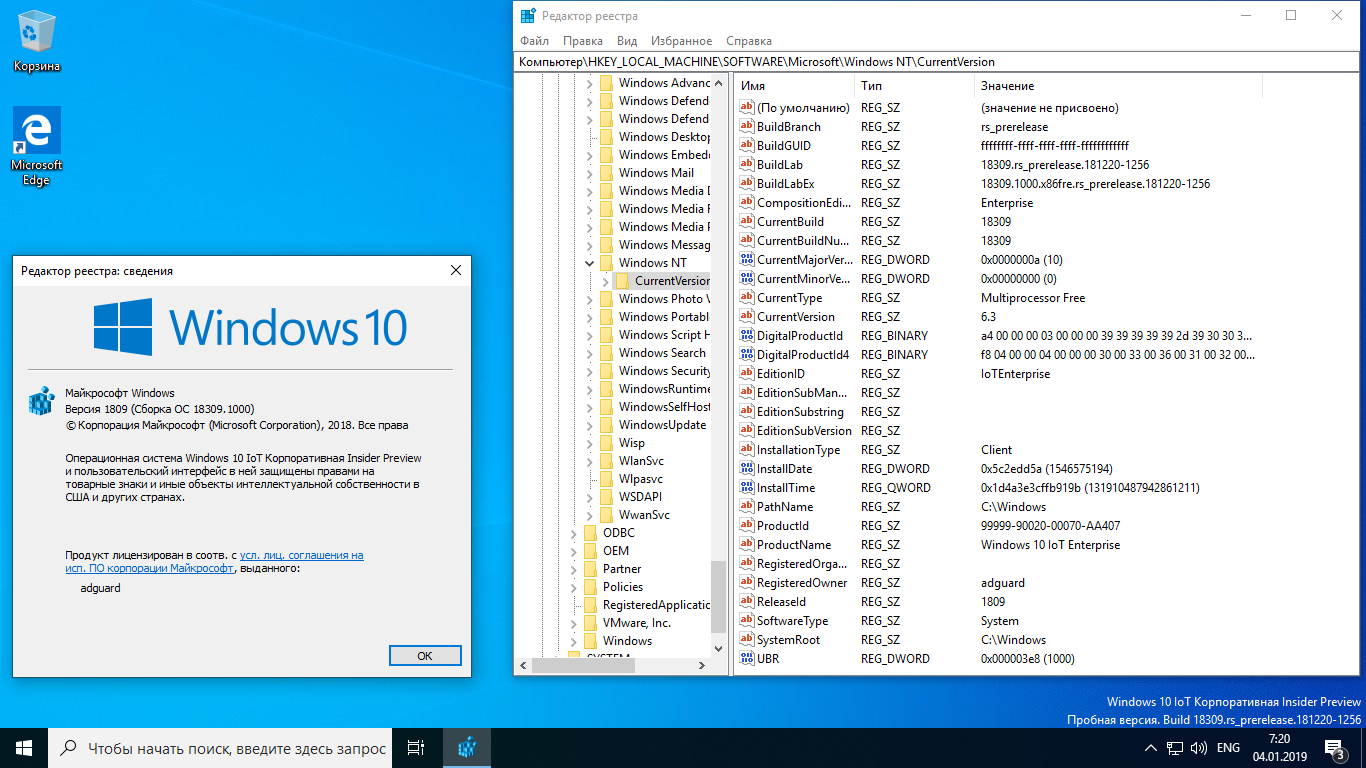1366x768 pixels.
Task: Click the Значение column header
Action: coord(1118,86)
